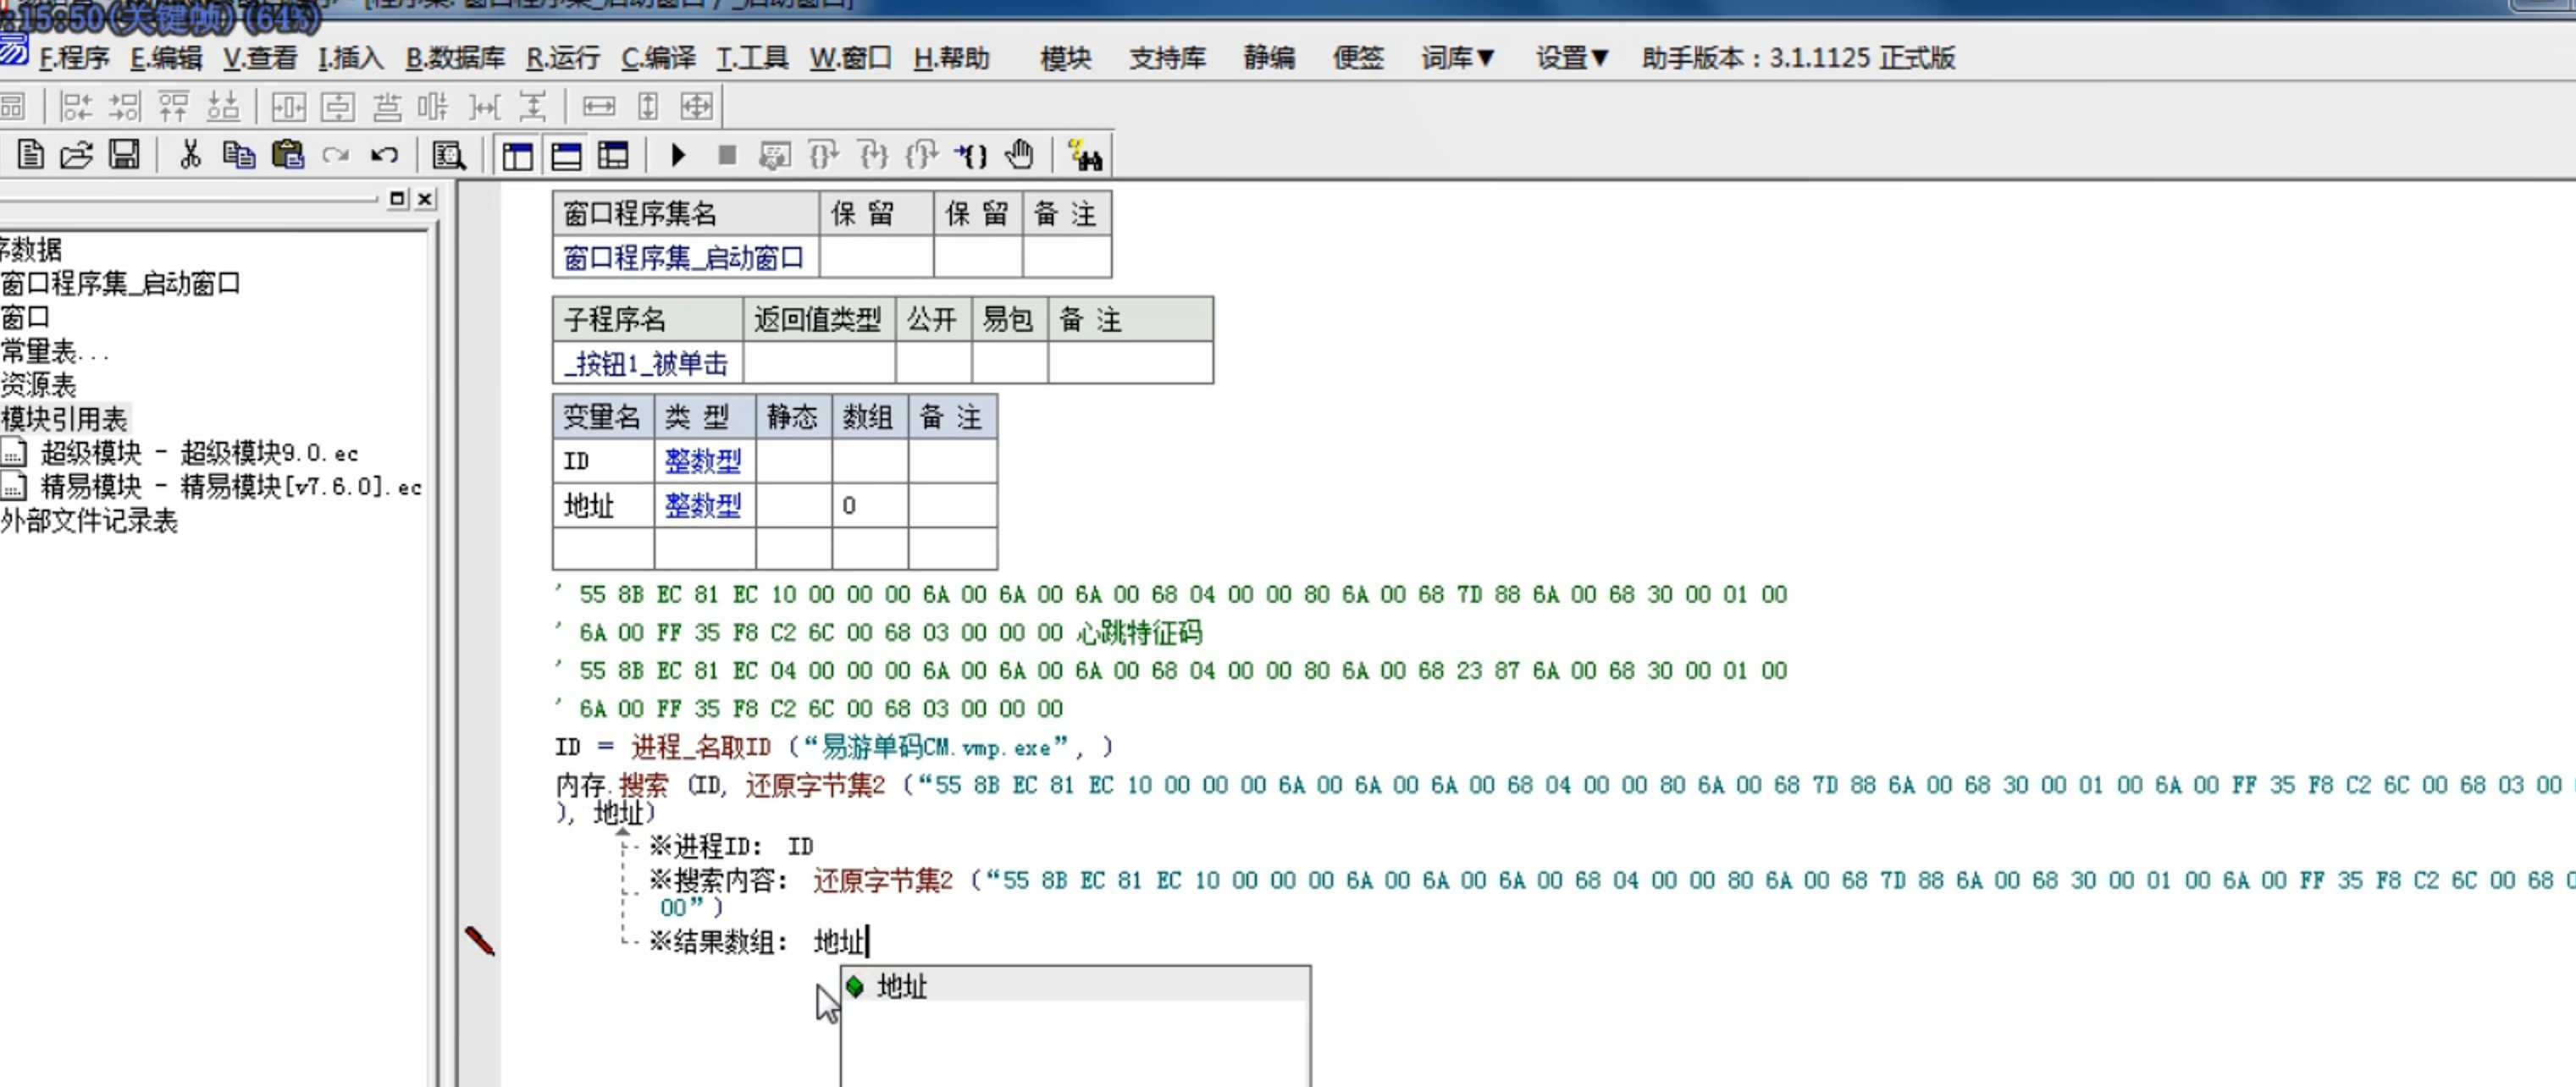The image size is (2576, 1087).
Task: Open the find magnifier icon
Action: [x=448, y=156]
